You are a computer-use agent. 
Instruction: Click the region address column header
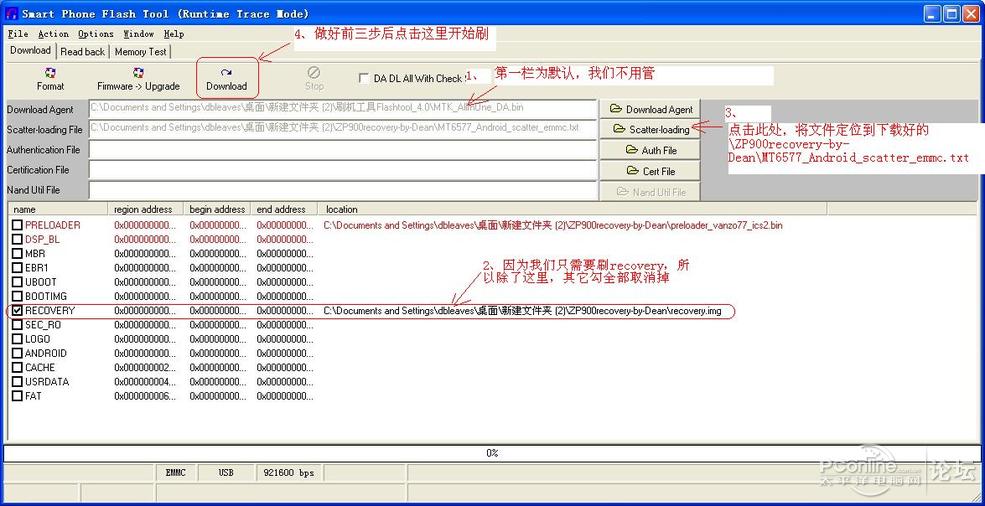coord(146,209)
